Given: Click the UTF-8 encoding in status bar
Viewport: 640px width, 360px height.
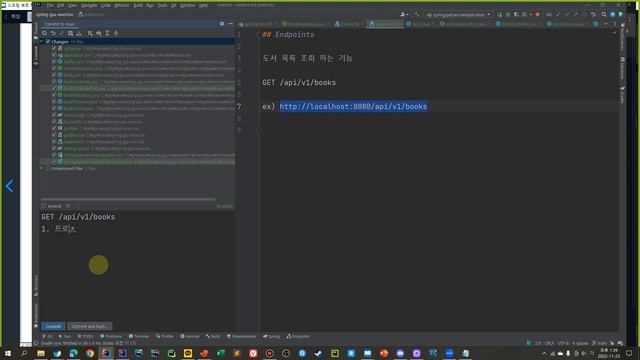Looking at the screenshot, I should click(x=563, y=343).
